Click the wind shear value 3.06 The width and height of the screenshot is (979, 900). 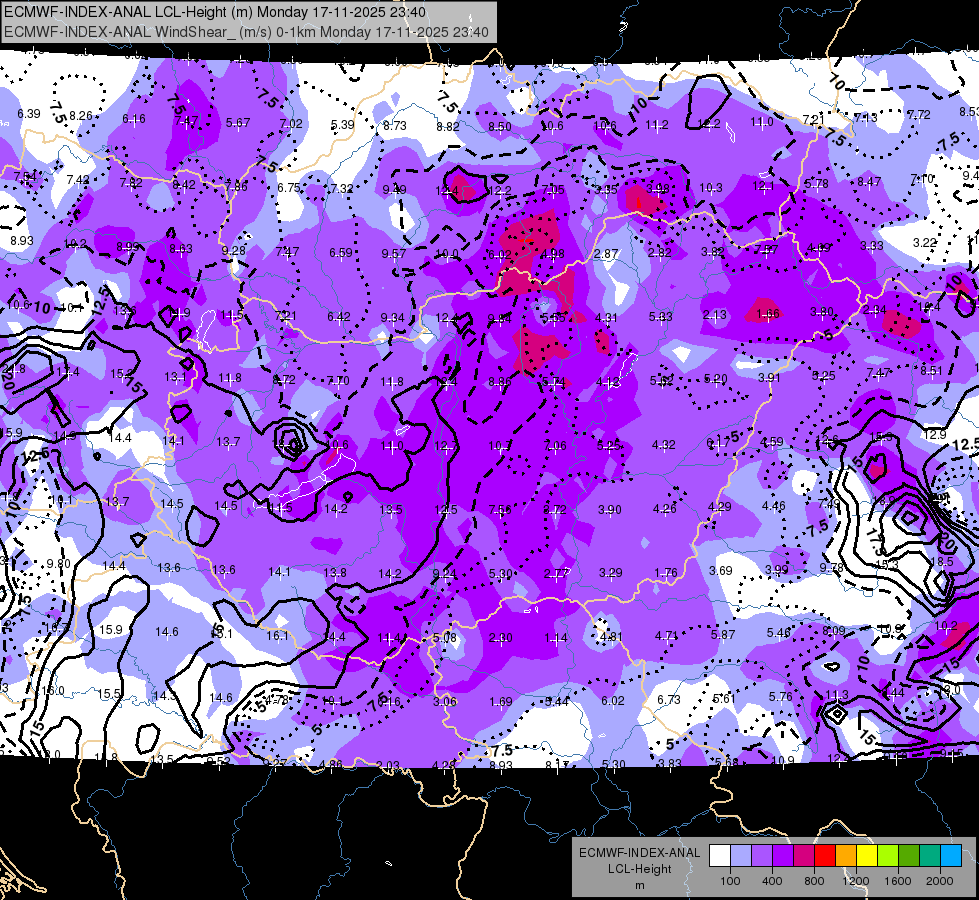click(445, 702)
